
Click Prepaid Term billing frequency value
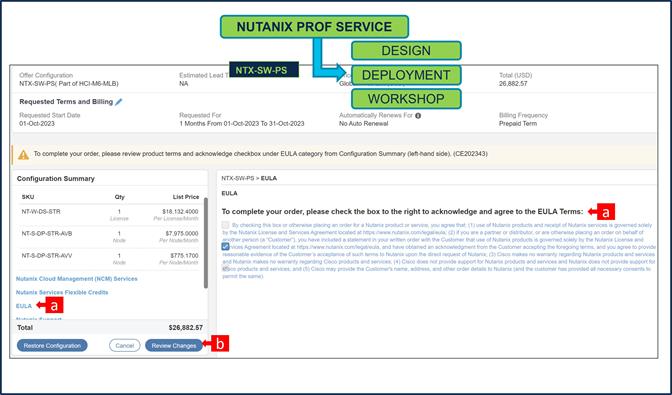[x=518, y=124]
